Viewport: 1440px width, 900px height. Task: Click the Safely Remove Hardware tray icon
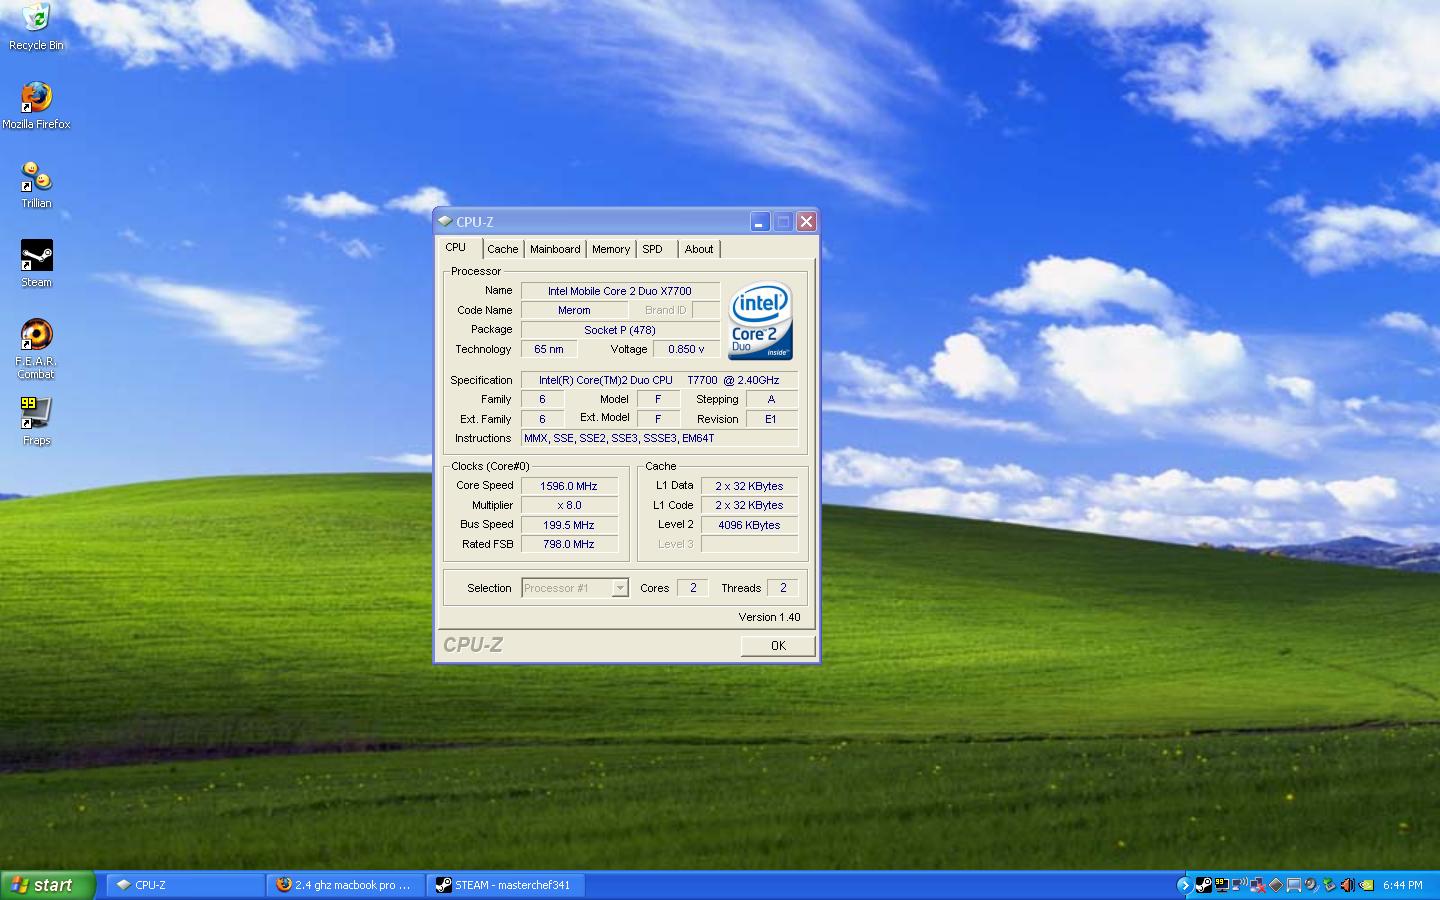click(x=1330, y=885)
